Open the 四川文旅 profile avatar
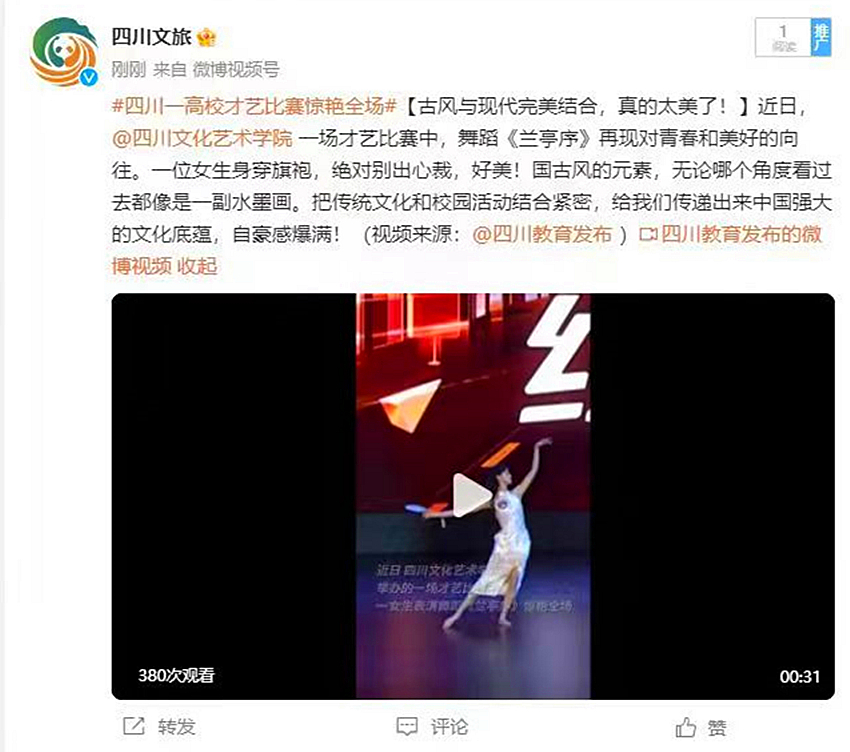This screenshot has width=850, height=752. (x=64, y=52)
